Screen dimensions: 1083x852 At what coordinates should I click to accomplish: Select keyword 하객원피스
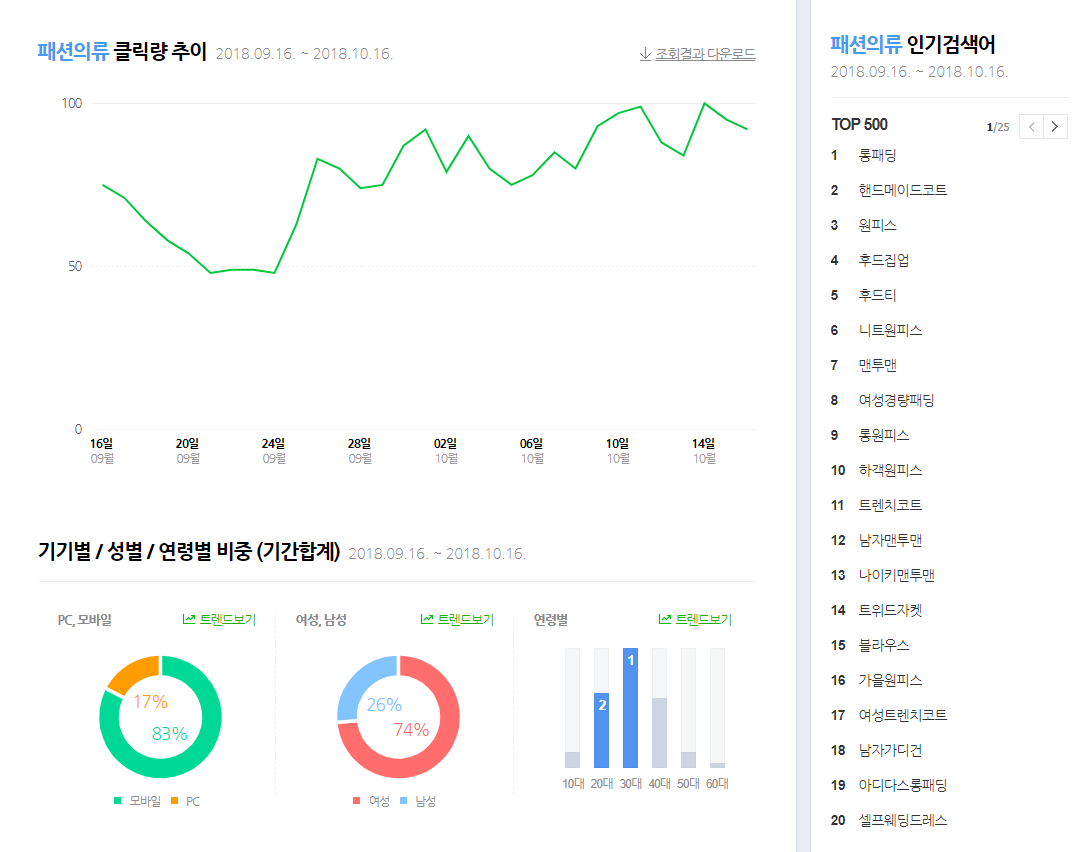click(x=890, y=470)
